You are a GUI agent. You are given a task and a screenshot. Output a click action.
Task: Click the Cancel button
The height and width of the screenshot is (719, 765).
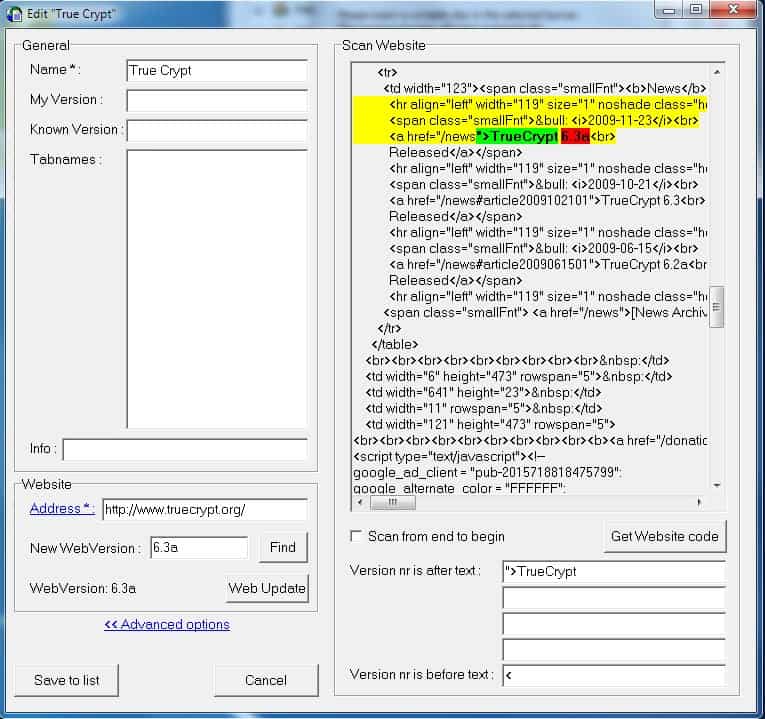coord(266,680)
